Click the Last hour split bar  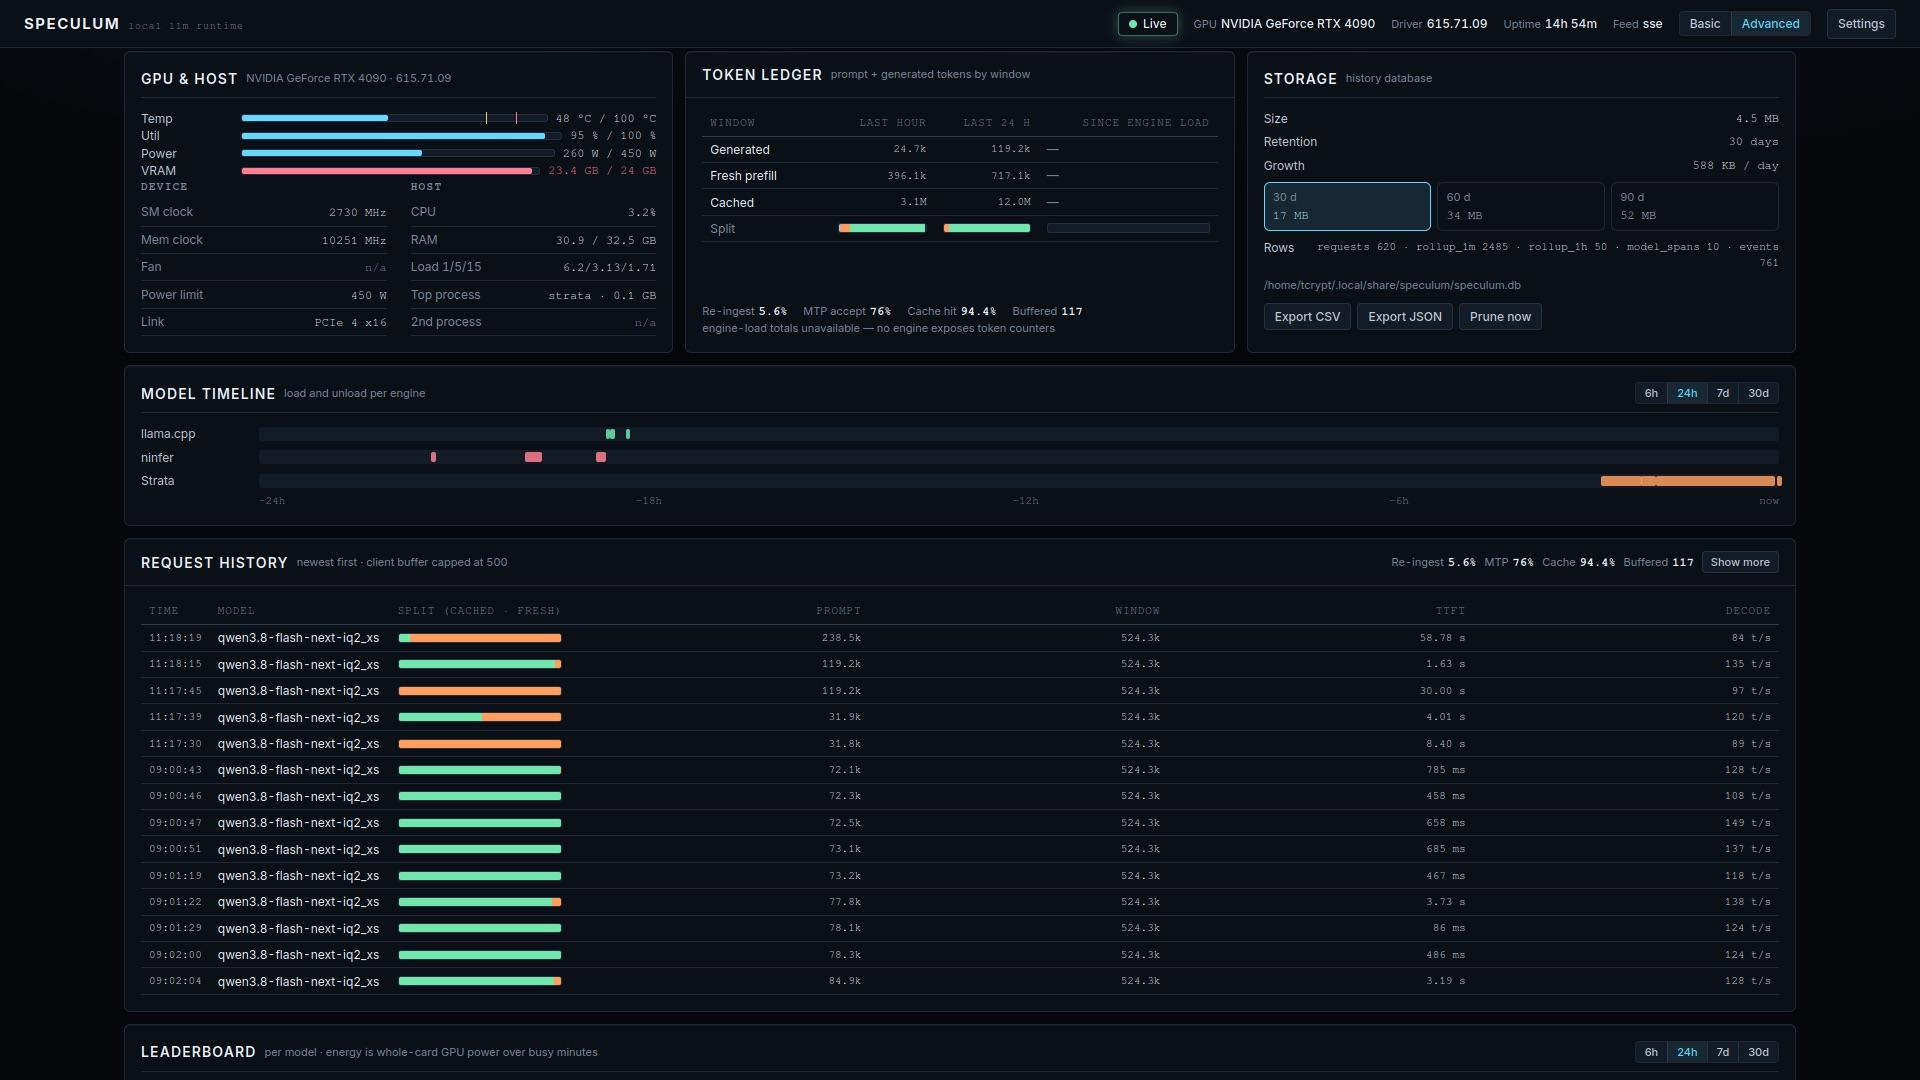882,229
